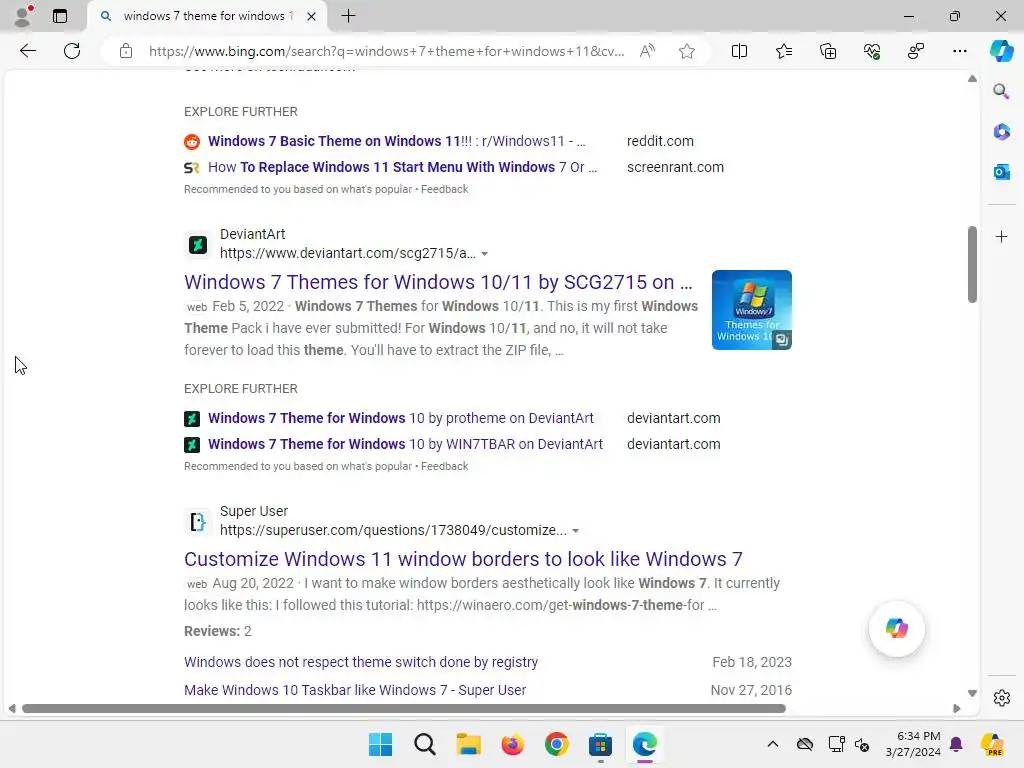Open How To Replace Windows 11 Start Menu link

point(402,167)
